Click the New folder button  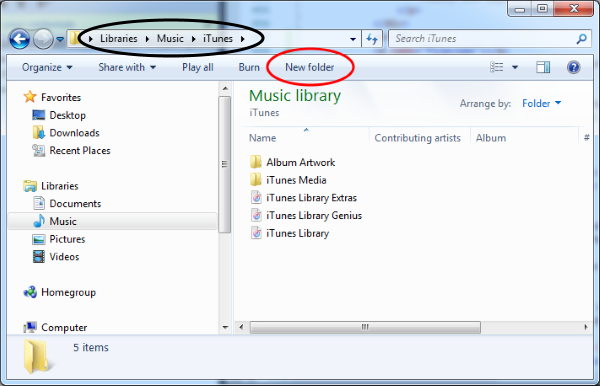(x=310, y=67)
